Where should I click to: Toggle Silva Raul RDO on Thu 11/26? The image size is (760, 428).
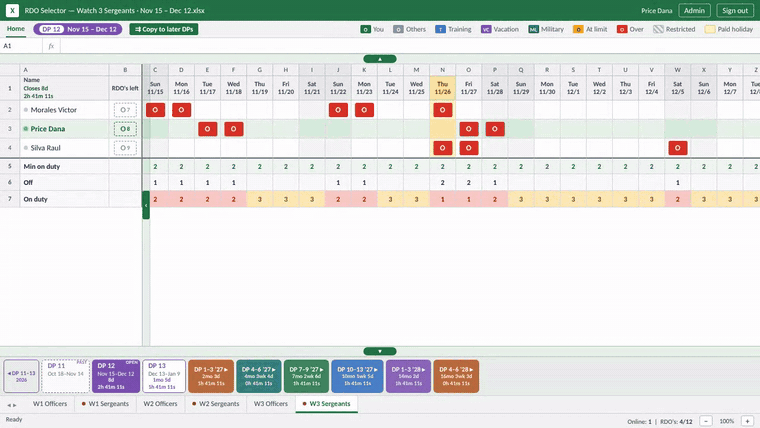[443, 148]
